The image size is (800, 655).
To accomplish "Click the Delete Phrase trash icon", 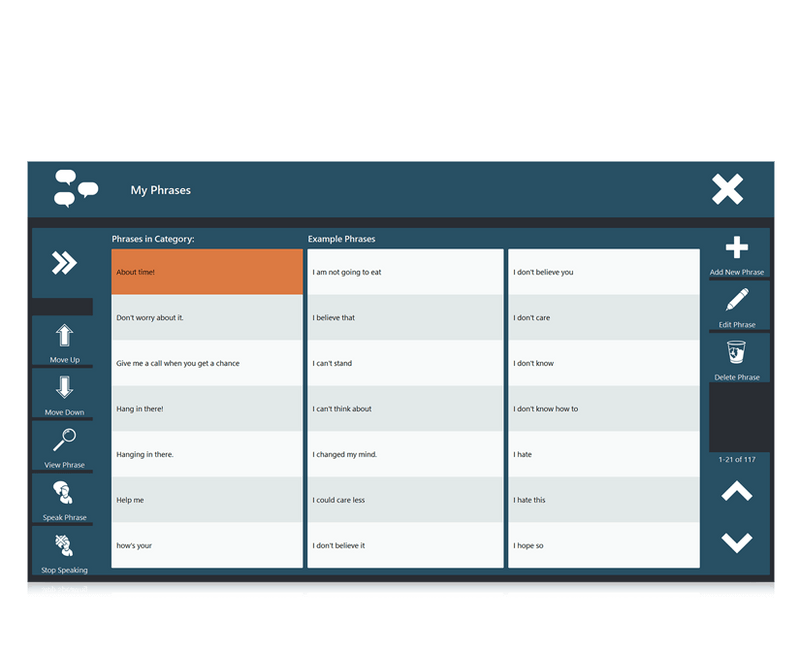I will tap(737, 353).
